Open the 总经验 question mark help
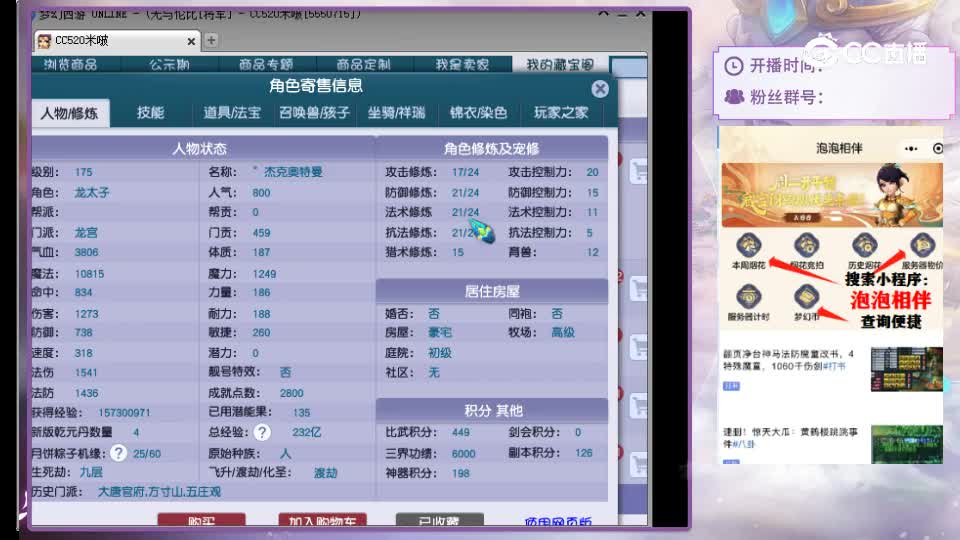The width and height of the screenshot is (960, 540). 262,432
